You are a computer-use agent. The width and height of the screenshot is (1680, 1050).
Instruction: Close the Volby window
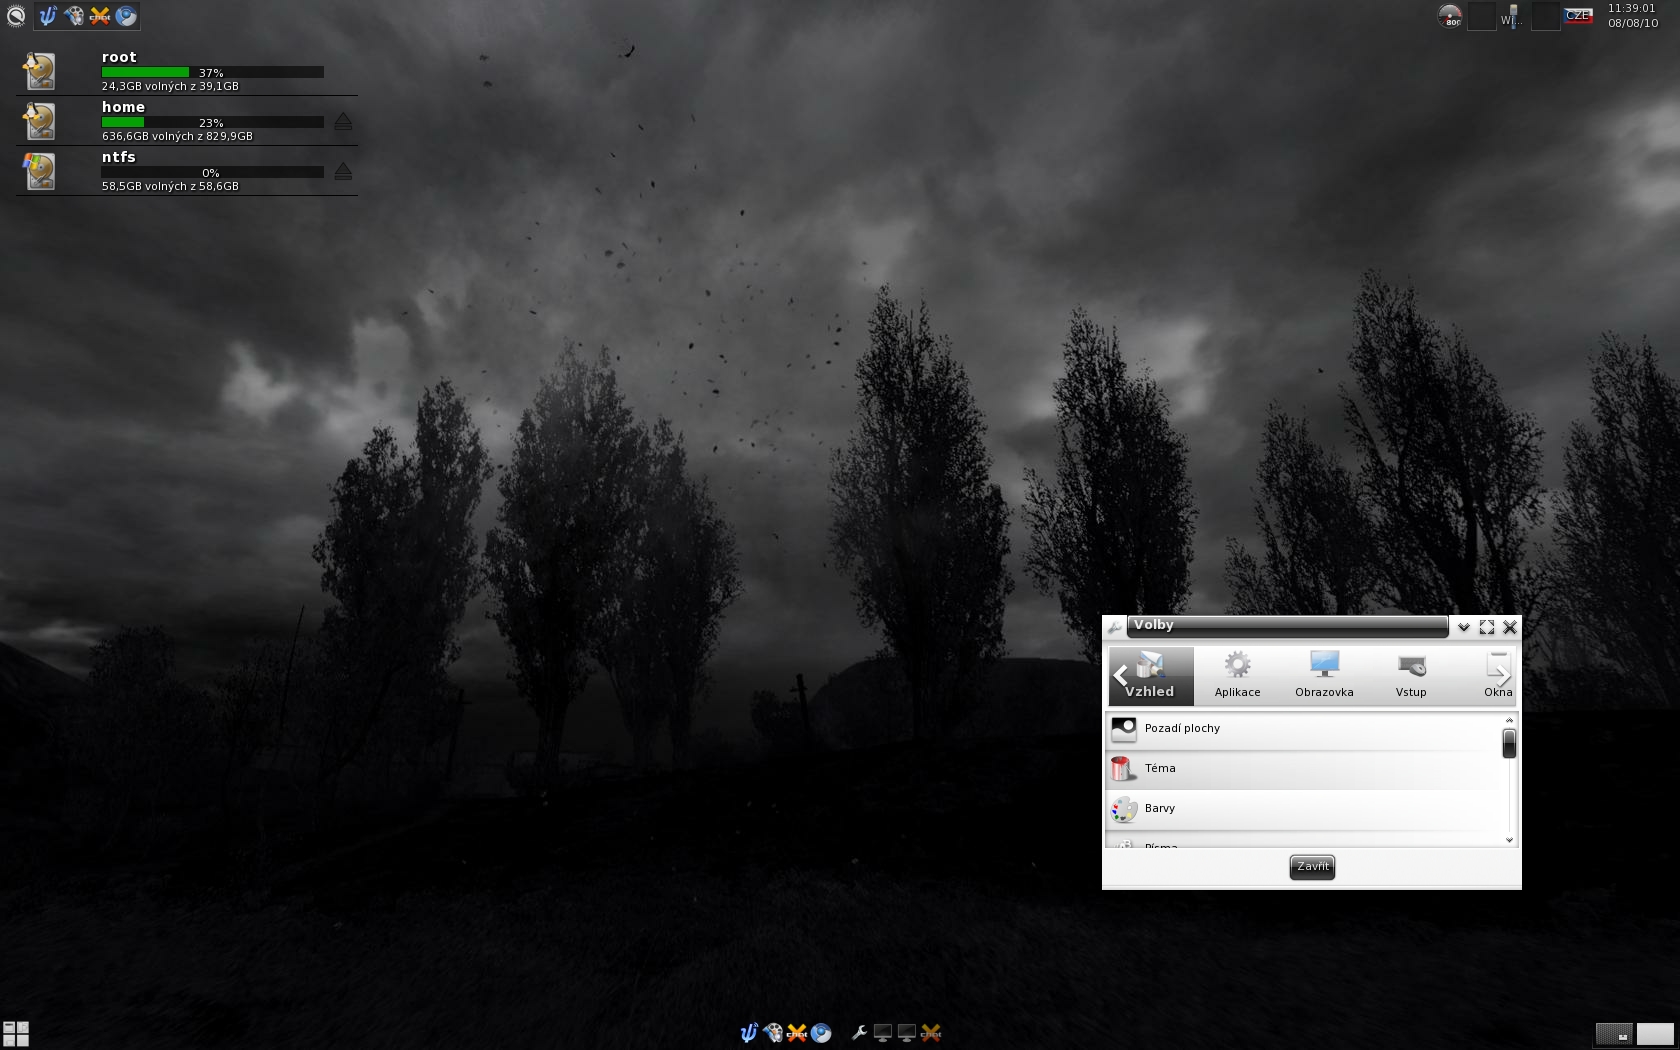coord(1510,627)
